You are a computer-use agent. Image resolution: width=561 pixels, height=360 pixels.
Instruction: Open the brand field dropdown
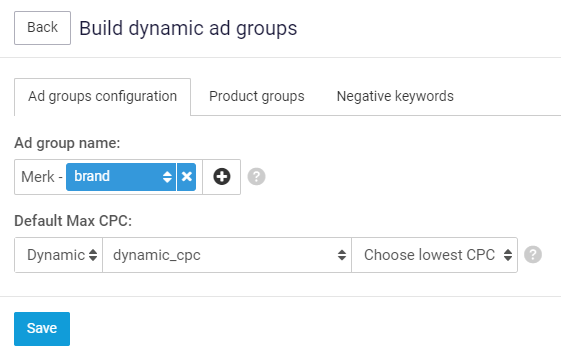121,177
